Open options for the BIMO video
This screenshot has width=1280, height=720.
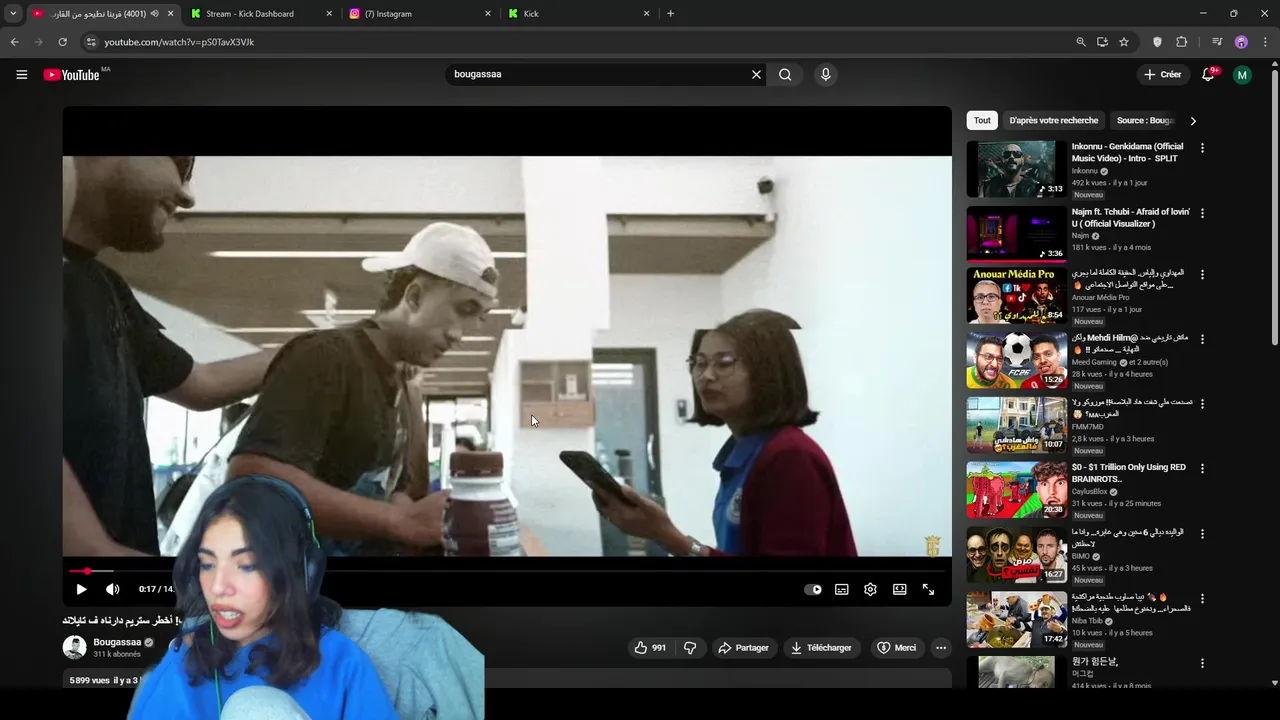click(x=1202, y=533)
